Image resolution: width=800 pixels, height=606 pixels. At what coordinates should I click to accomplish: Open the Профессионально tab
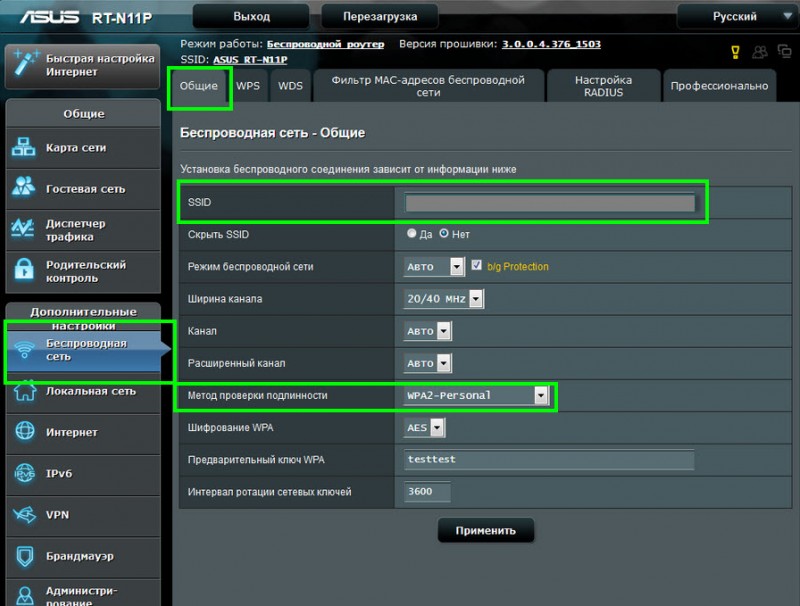click(x=719, y=86)
